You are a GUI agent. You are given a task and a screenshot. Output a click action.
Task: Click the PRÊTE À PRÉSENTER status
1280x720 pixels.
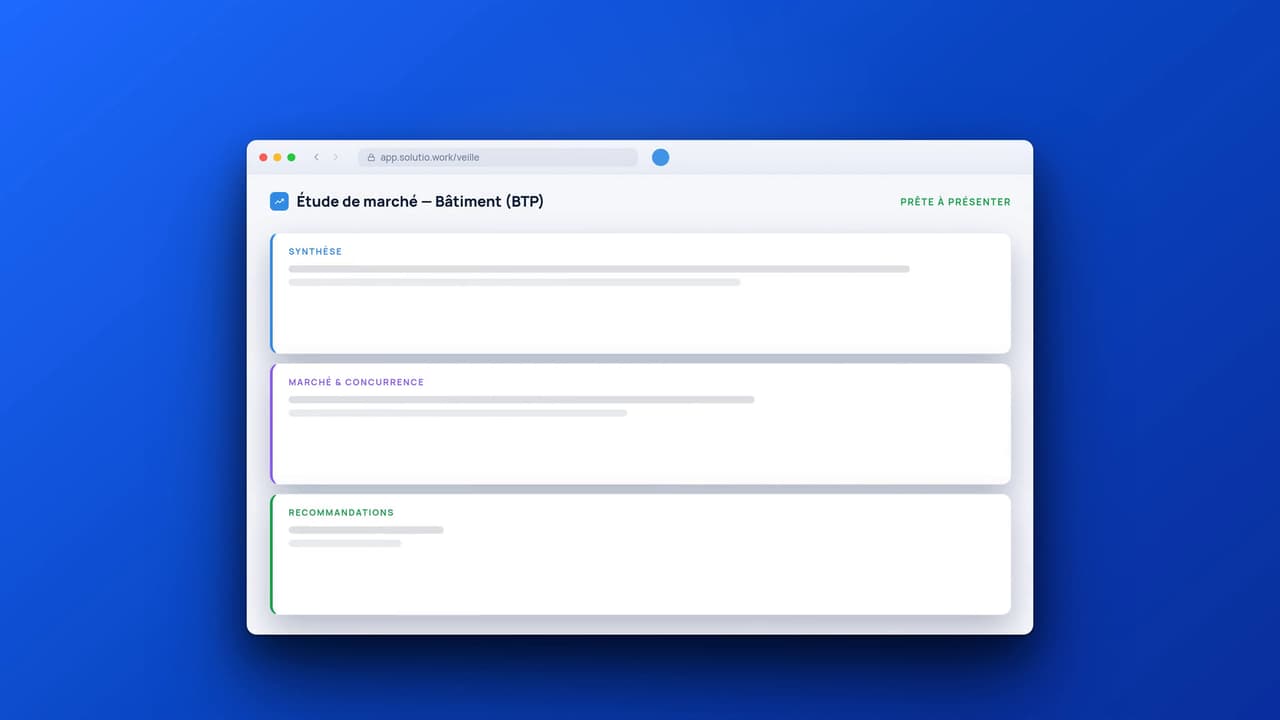click(955, 202)
